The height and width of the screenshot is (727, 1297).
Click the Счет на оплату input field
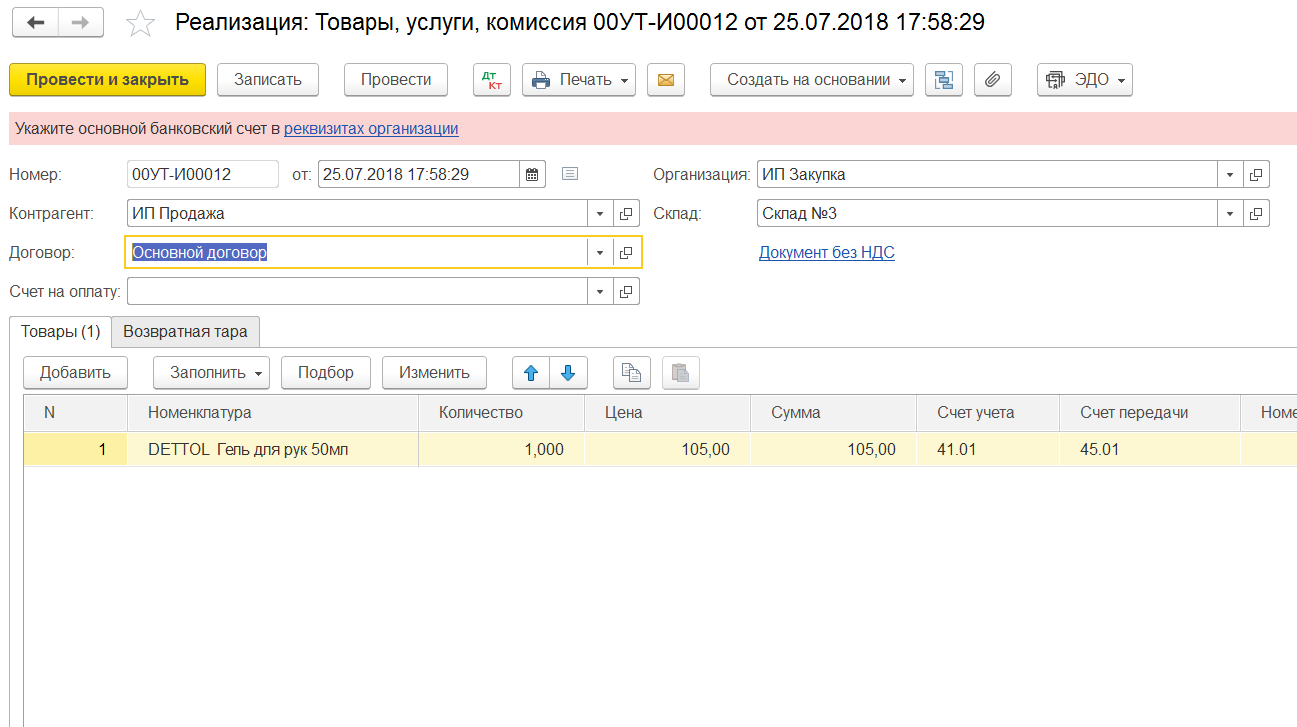click(x=356, y=291)
